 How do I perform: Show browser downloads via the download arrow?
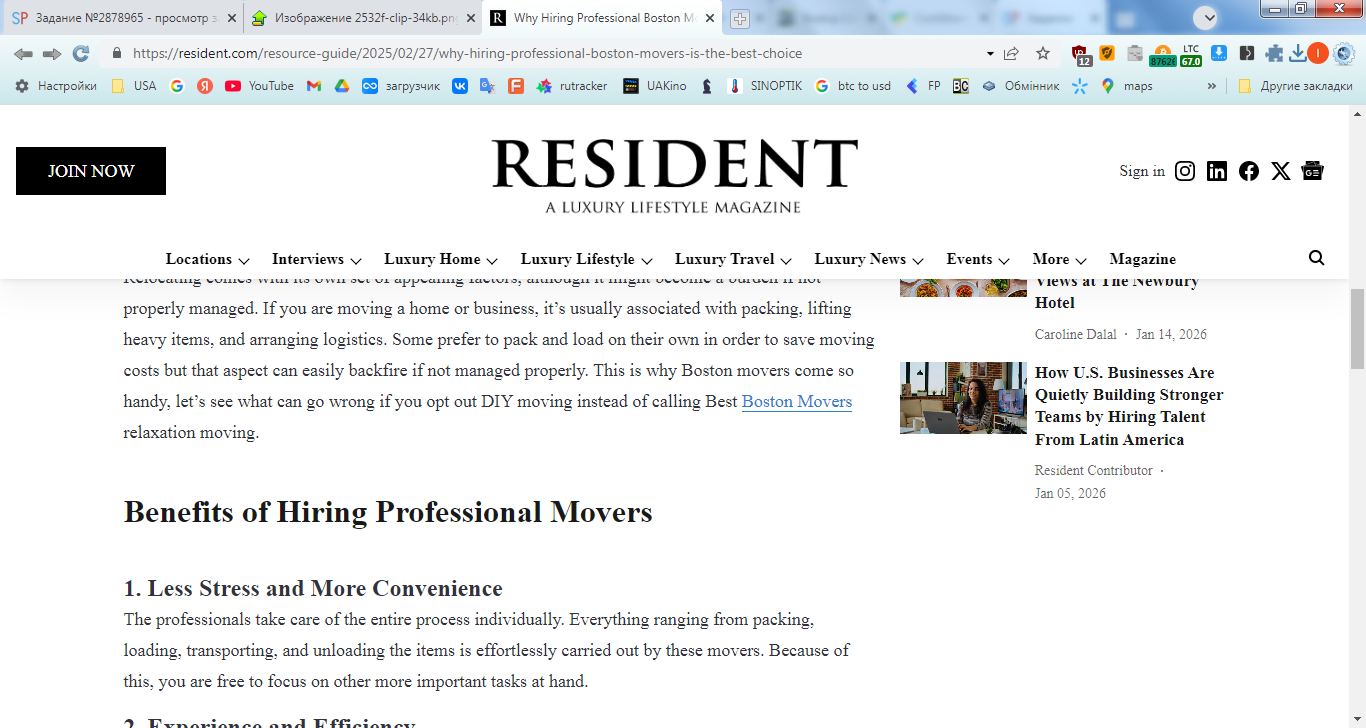[x=1298, y=54]
